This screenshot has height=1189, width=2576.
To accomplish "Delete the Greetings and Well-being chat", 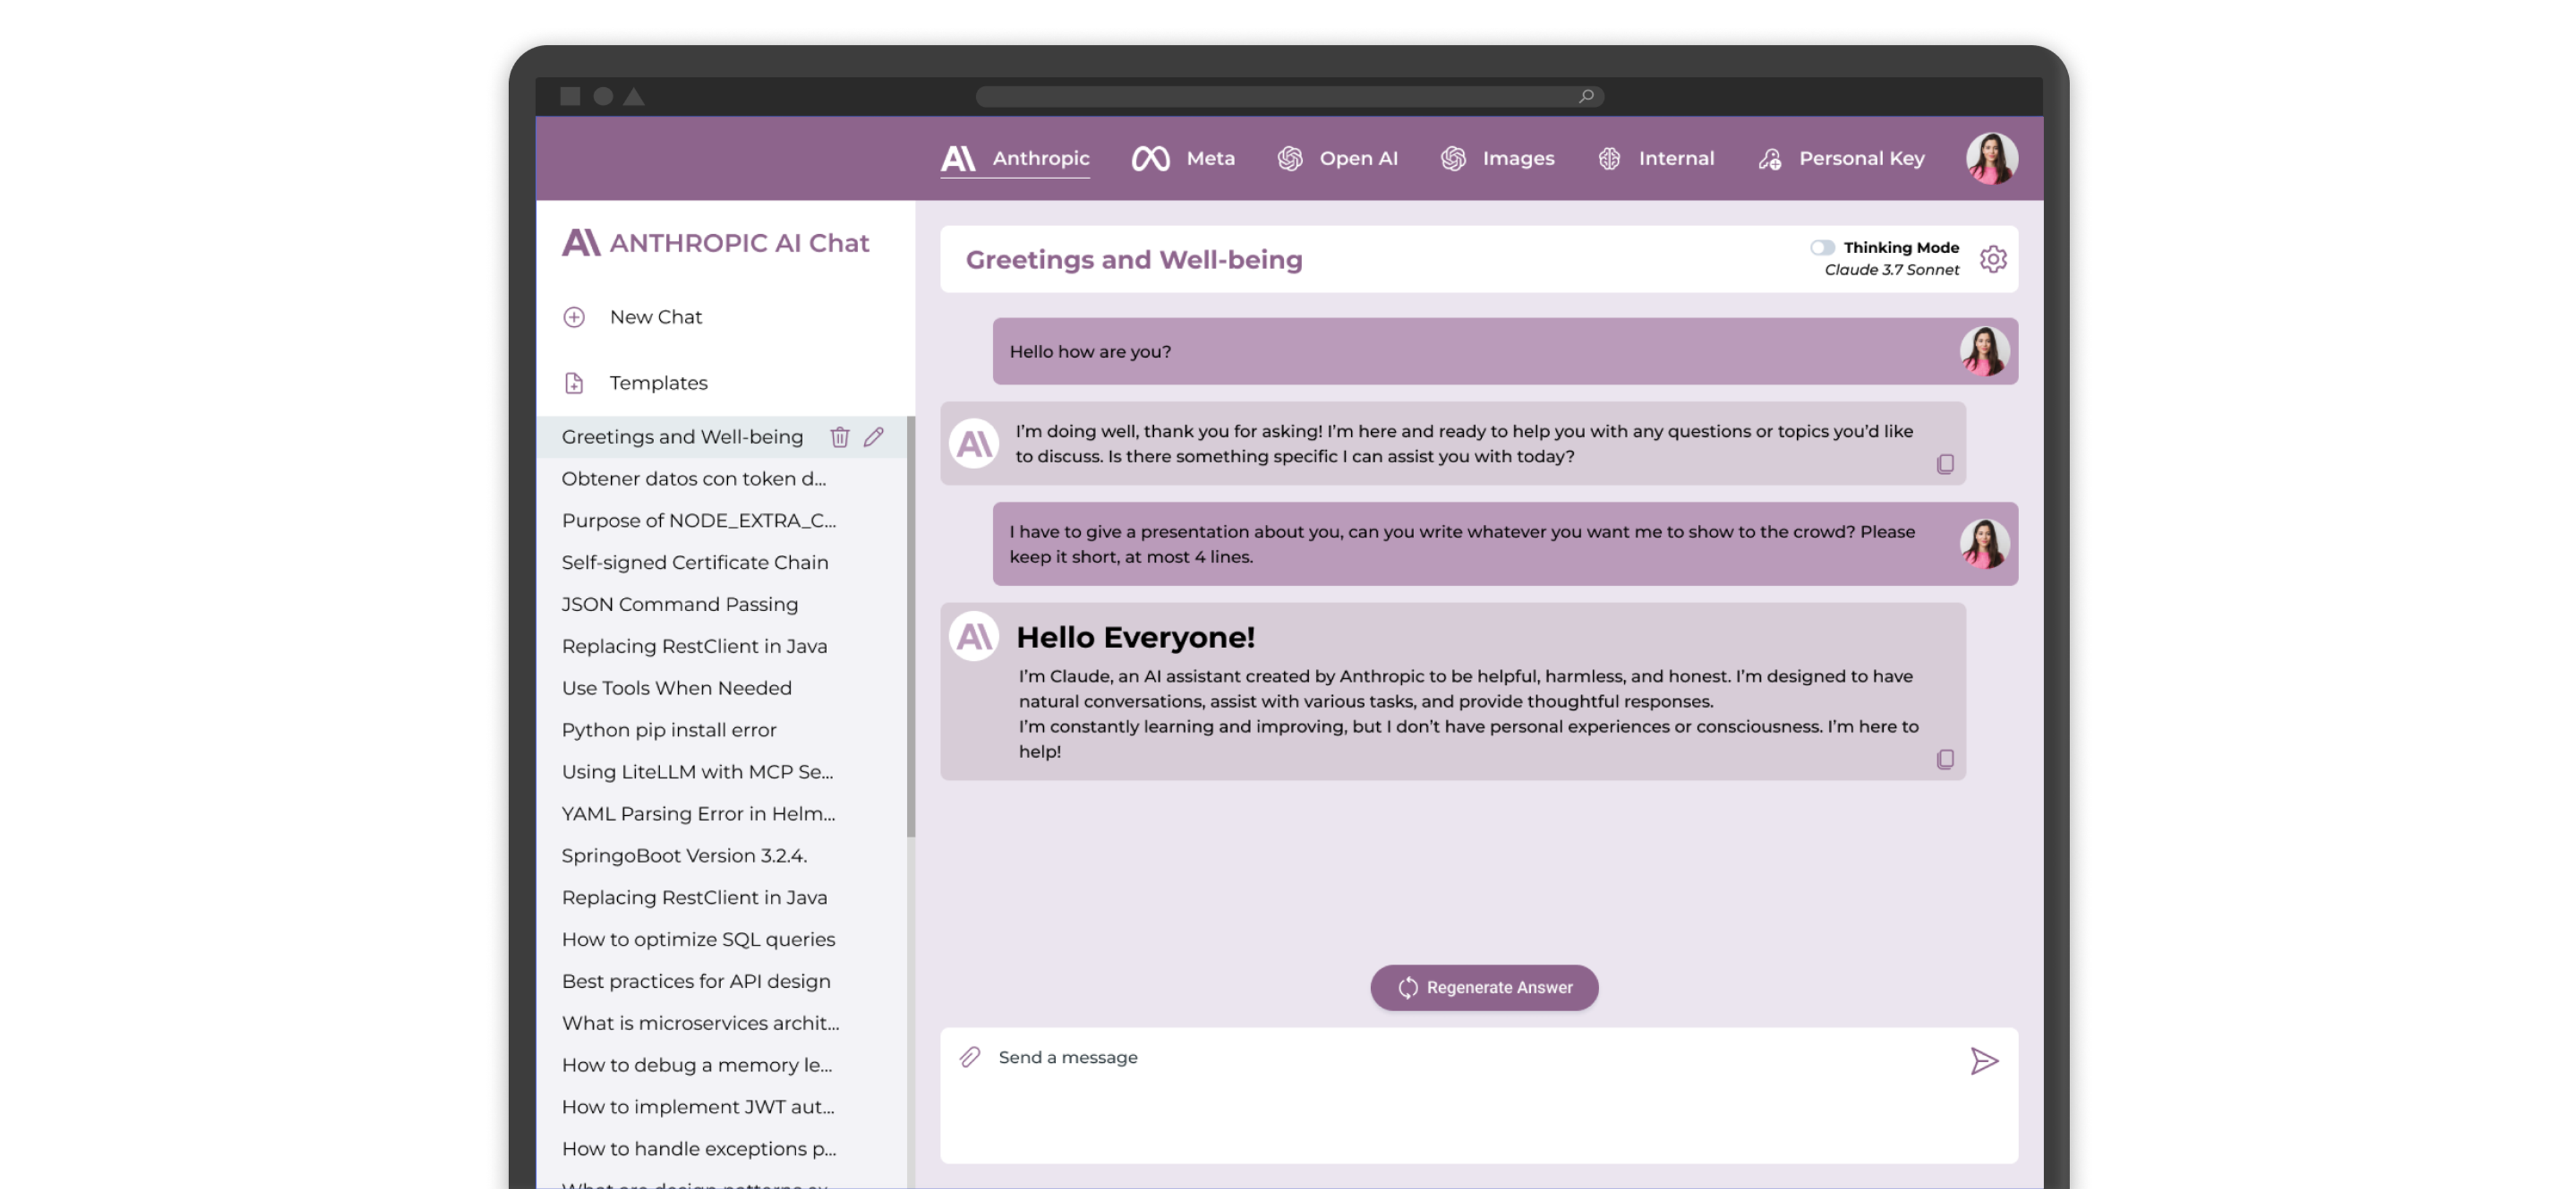I will [839, 436].
